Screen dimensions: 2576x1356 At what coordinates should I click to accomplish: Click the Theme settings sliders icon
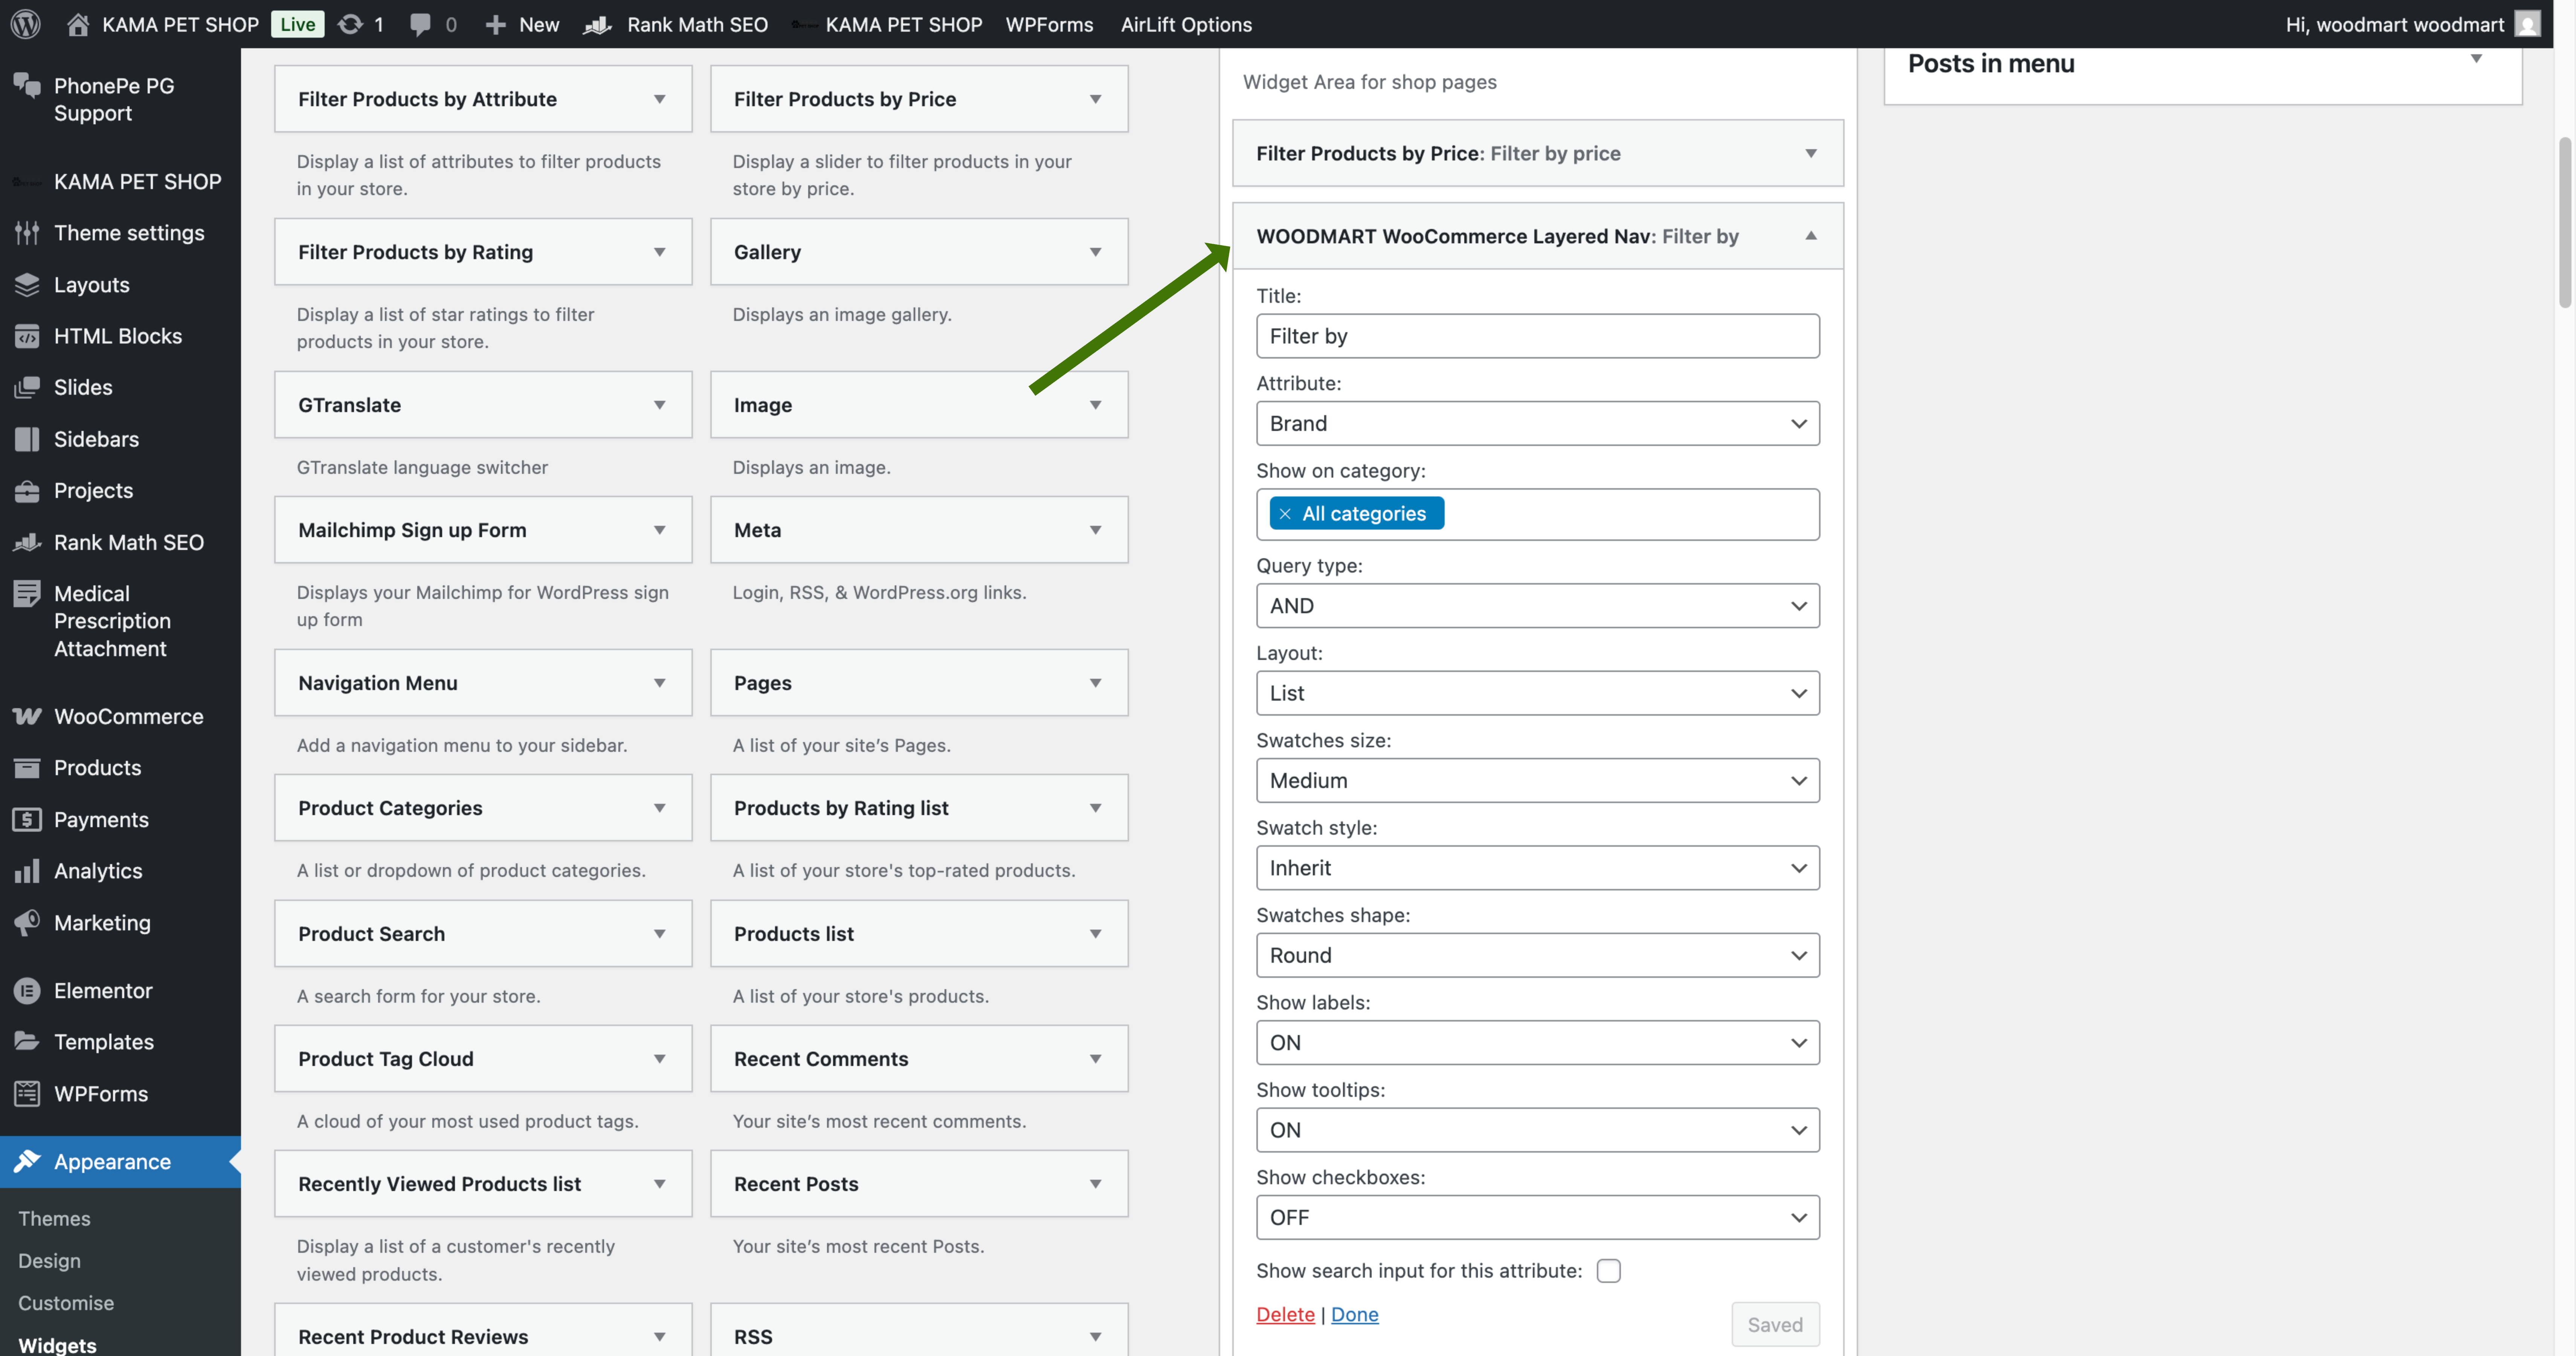27,233
